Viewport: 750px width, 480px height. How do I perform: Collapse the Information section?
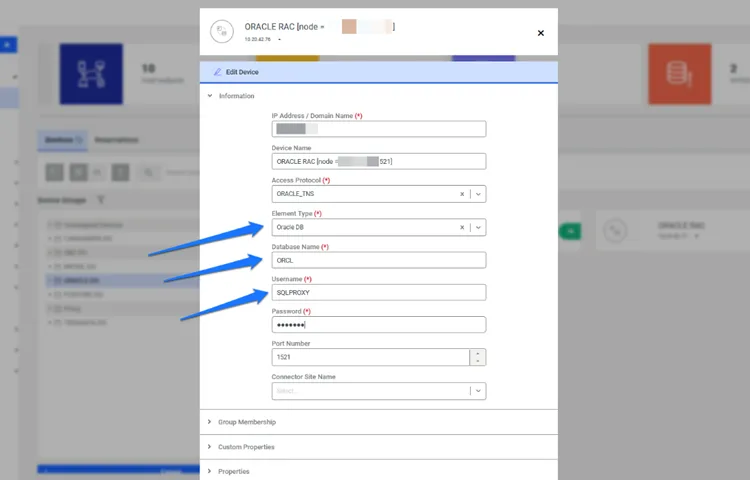pos(210,96)
